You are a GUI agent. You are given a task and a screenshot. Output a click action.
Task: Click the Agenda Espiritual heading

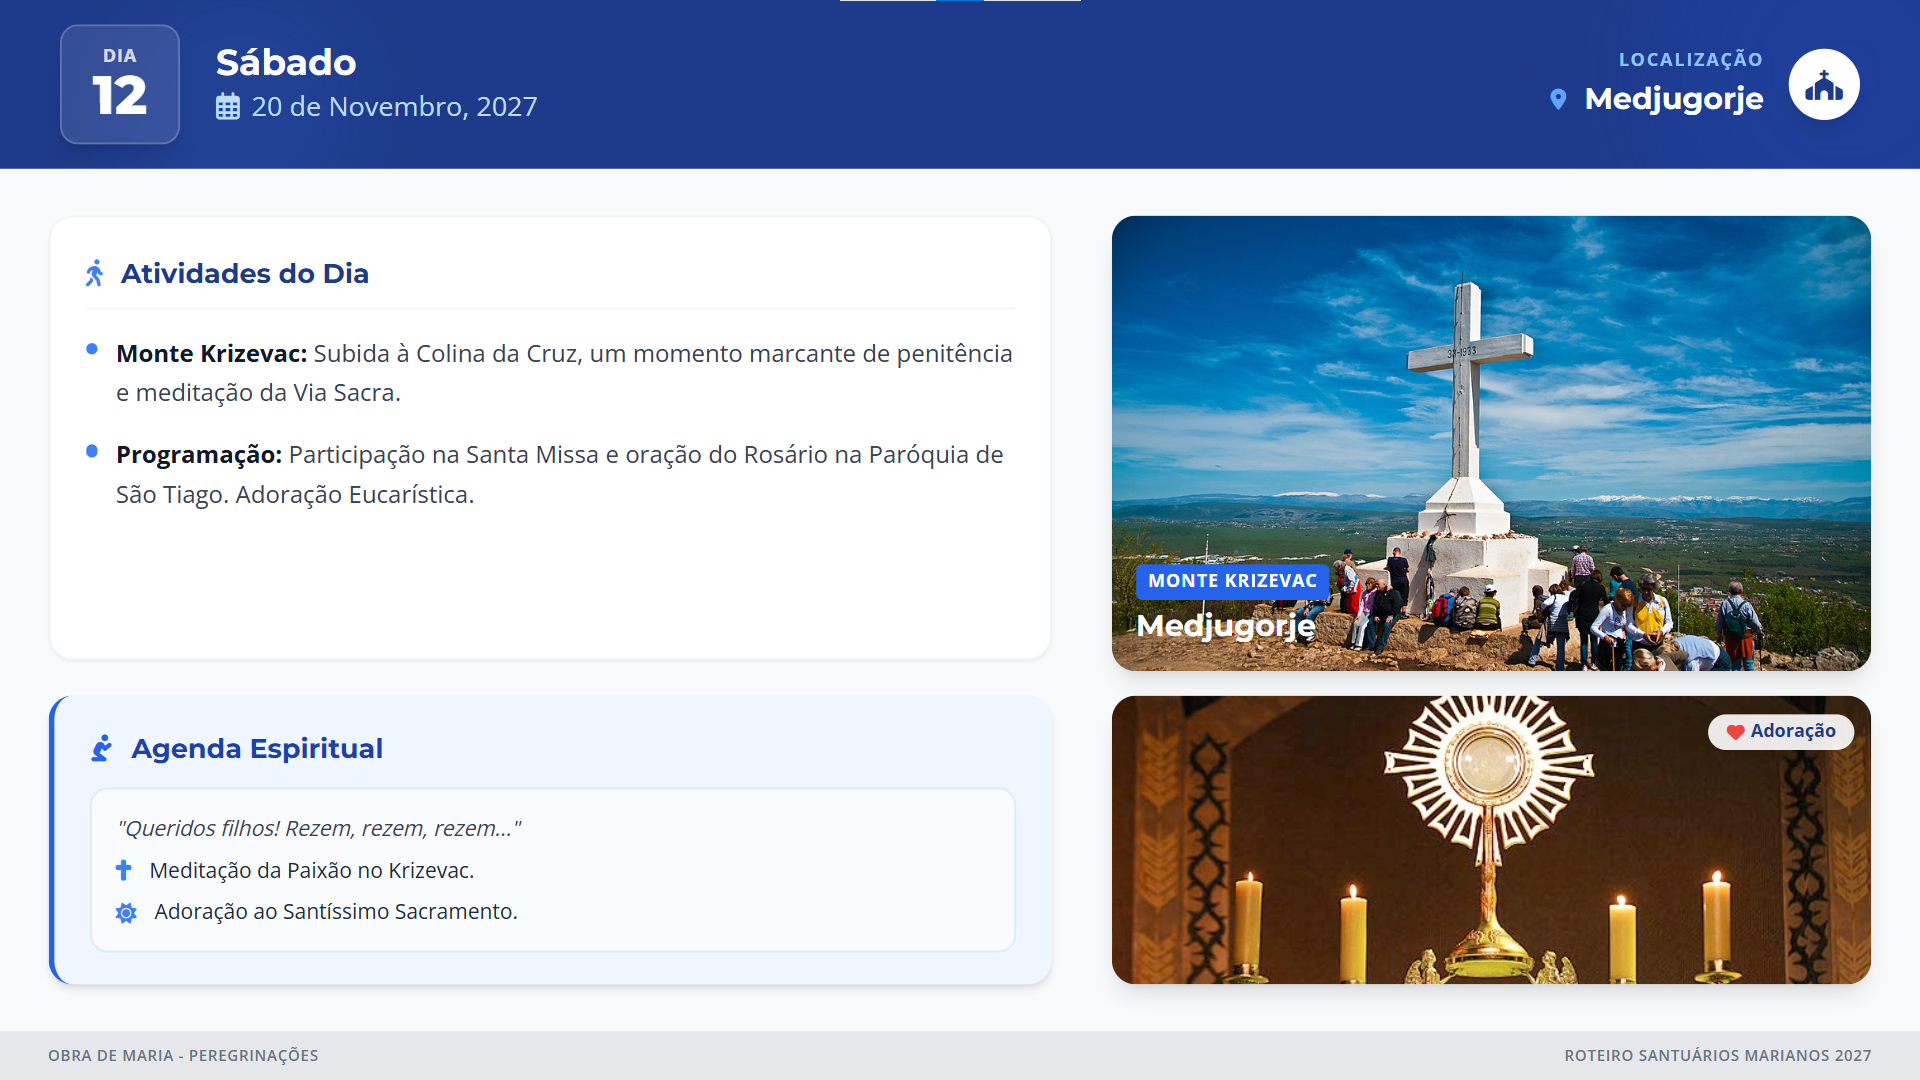(257, 748)
